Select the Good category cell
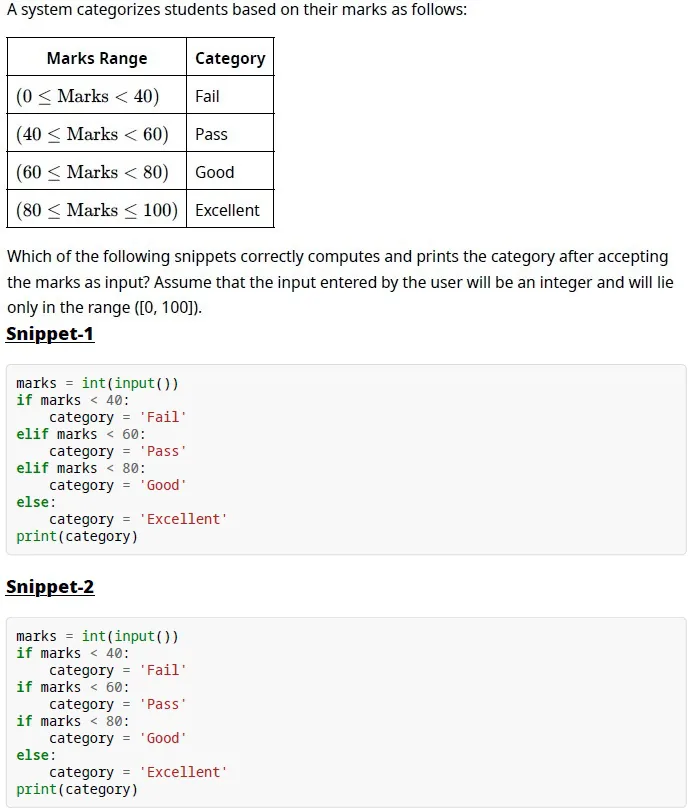 click(x=230, y=172)
